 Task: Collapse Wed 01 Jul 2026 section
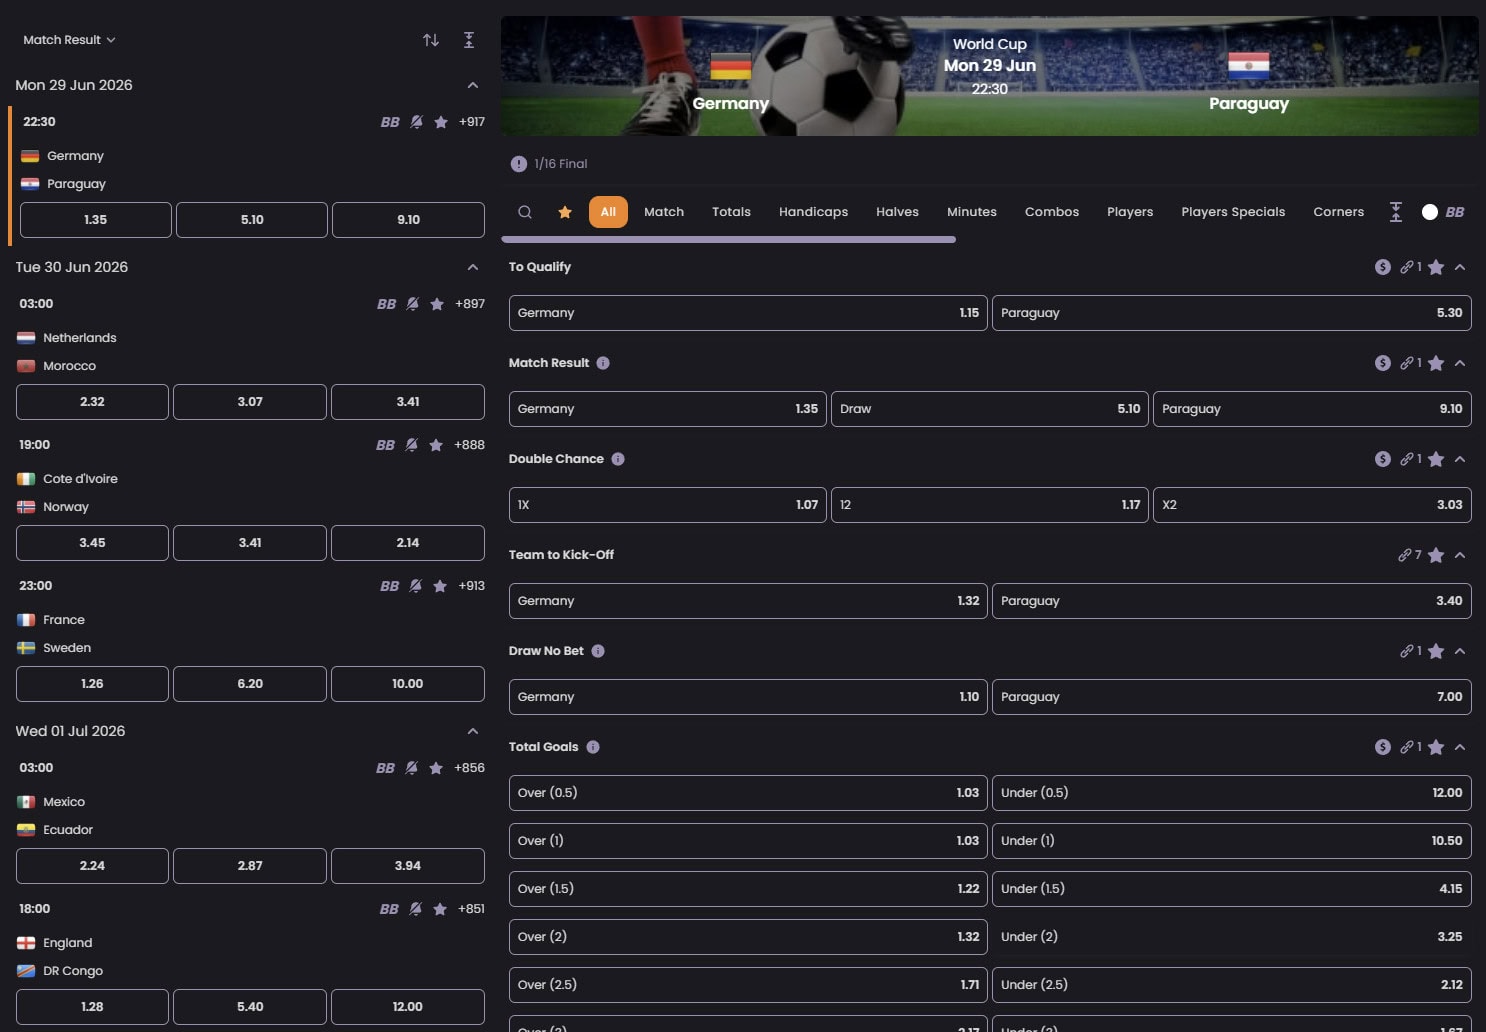pos(473,731)
